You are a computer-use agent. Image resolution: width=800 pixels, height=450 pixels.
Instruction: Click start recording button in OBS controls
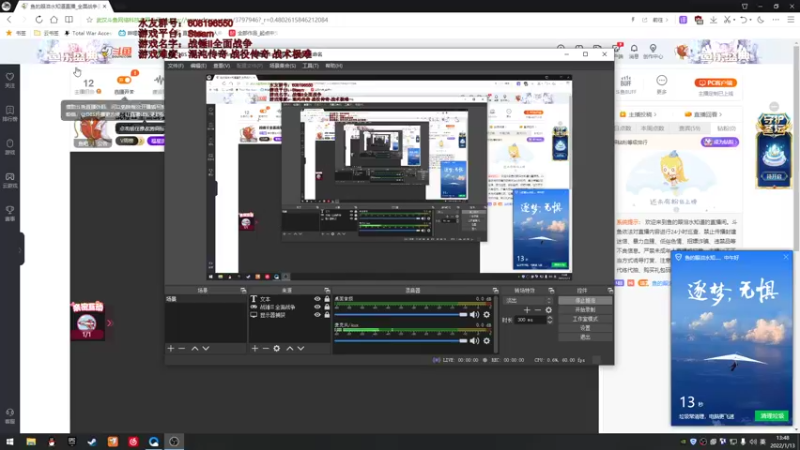pos(585,310)
